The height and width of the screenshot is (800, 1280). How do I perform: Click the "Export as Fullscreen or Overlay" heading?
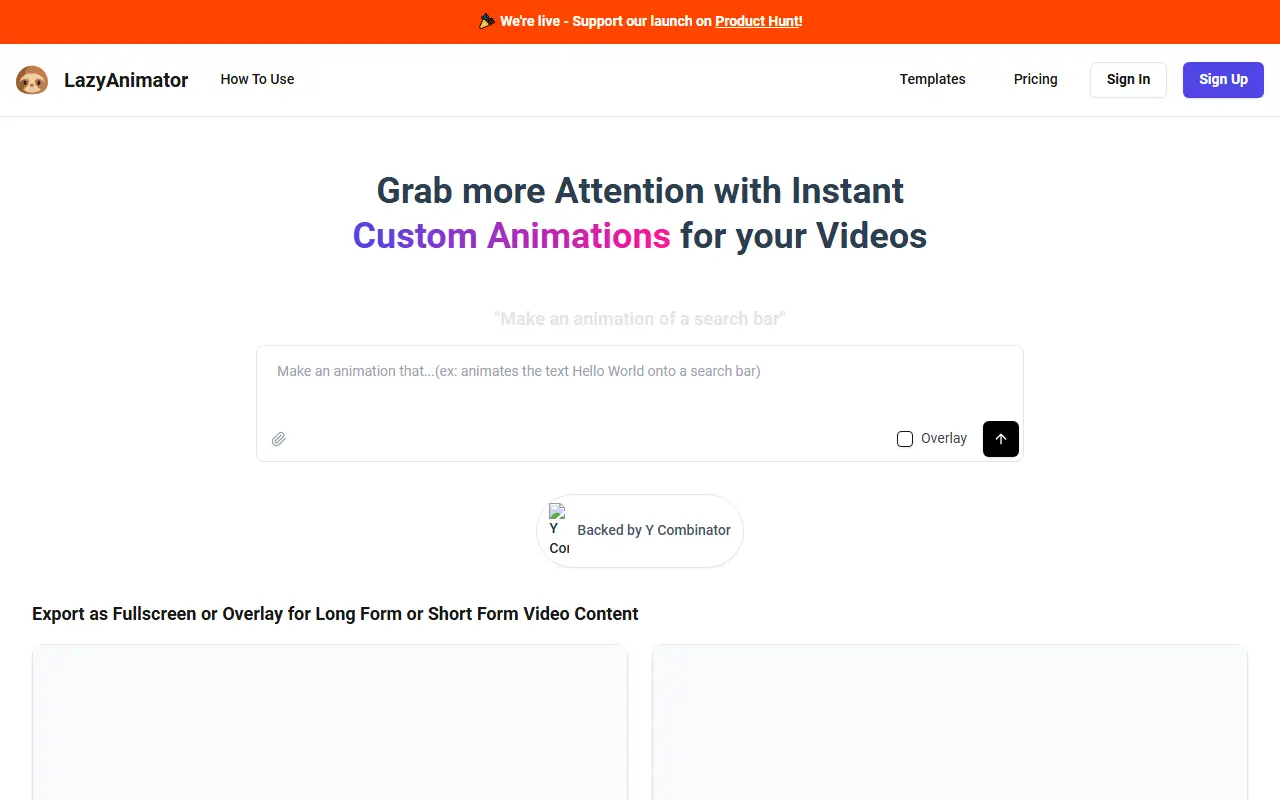335,614
